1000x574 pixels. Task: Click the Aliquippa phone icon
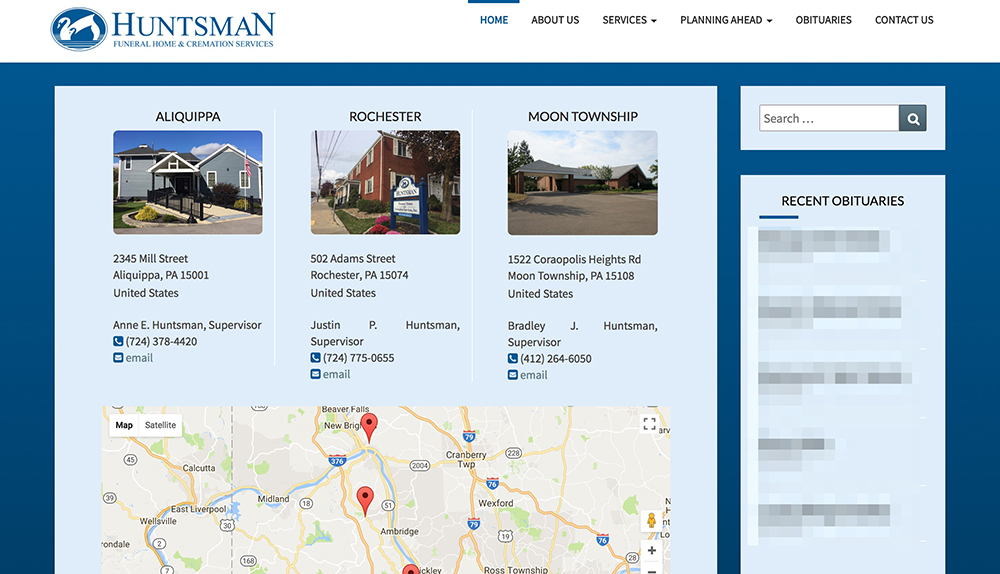(x=118, y=342)
